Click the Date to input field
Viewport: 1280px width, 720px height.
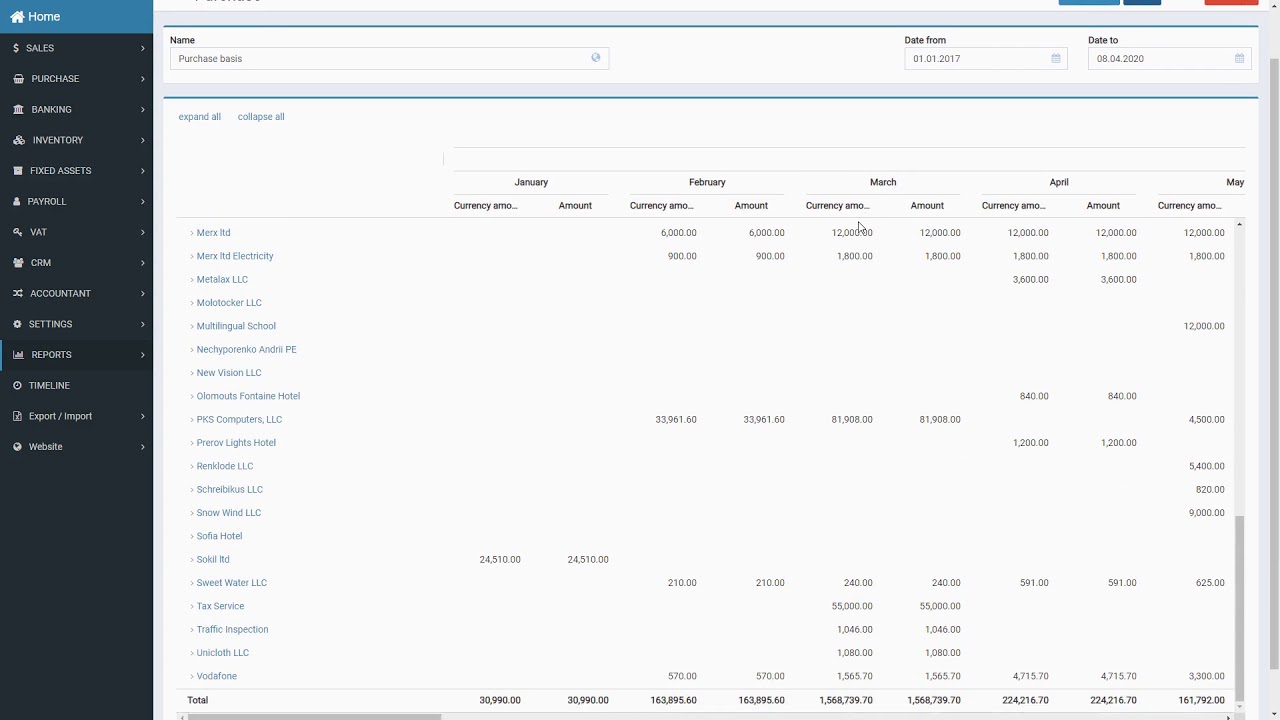1169,59
